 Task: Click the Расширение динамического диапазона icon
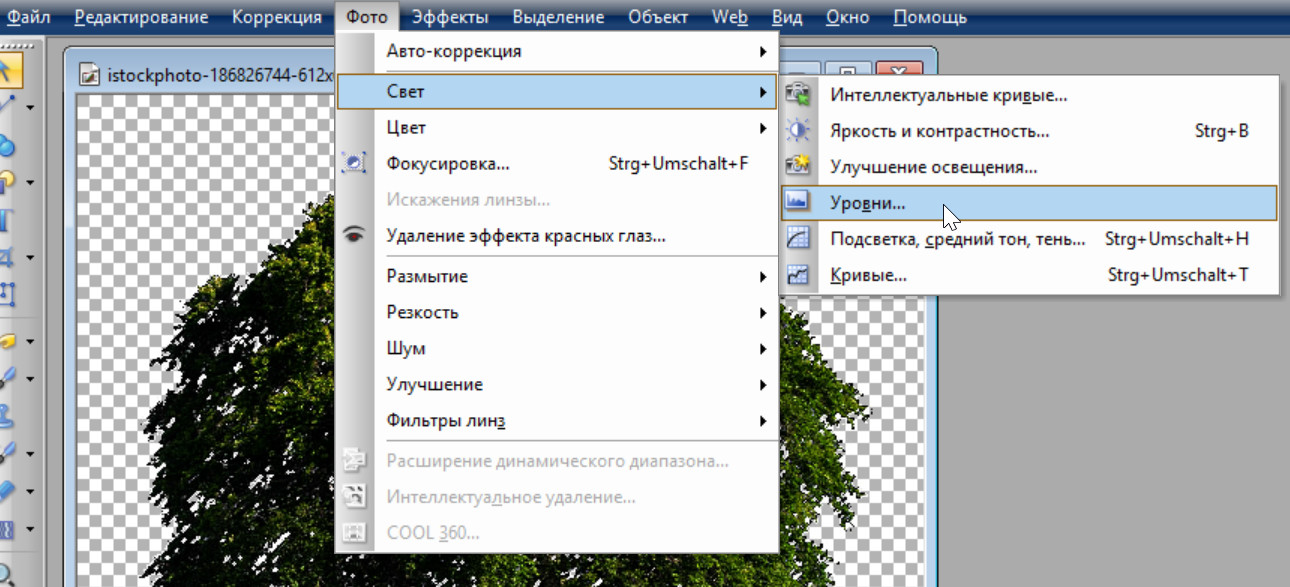pos(354,461)
